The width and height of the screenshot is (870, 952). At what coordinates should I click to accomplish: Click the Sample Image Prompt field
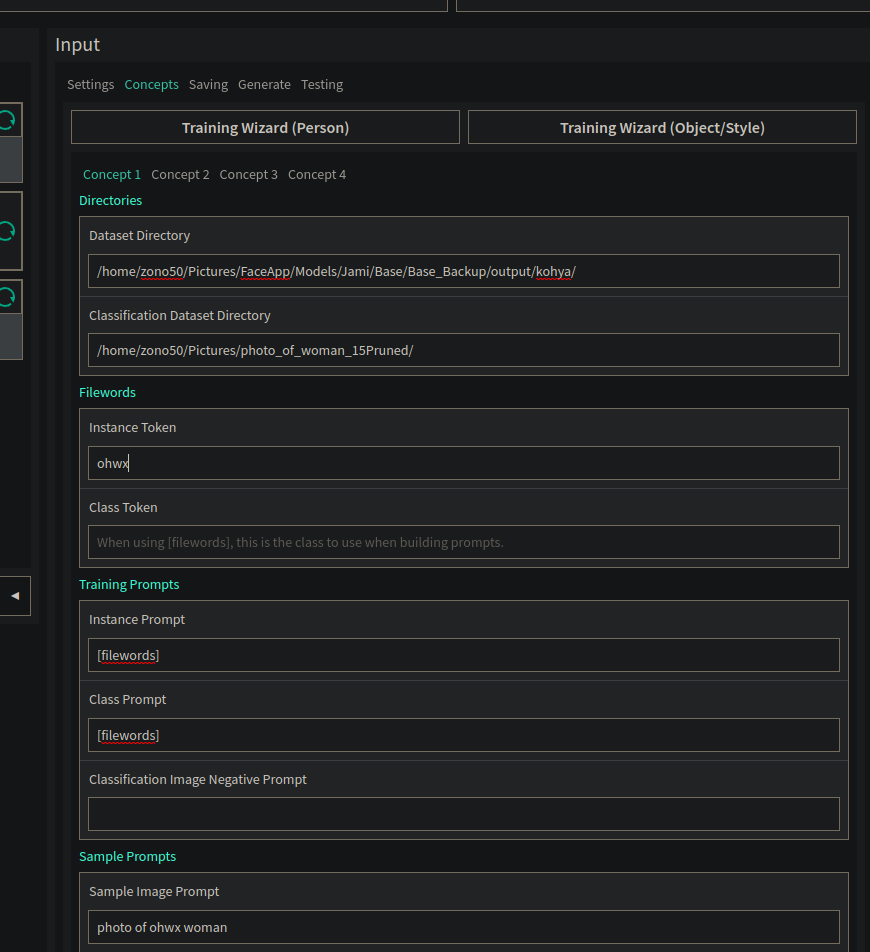click(463, 927)
